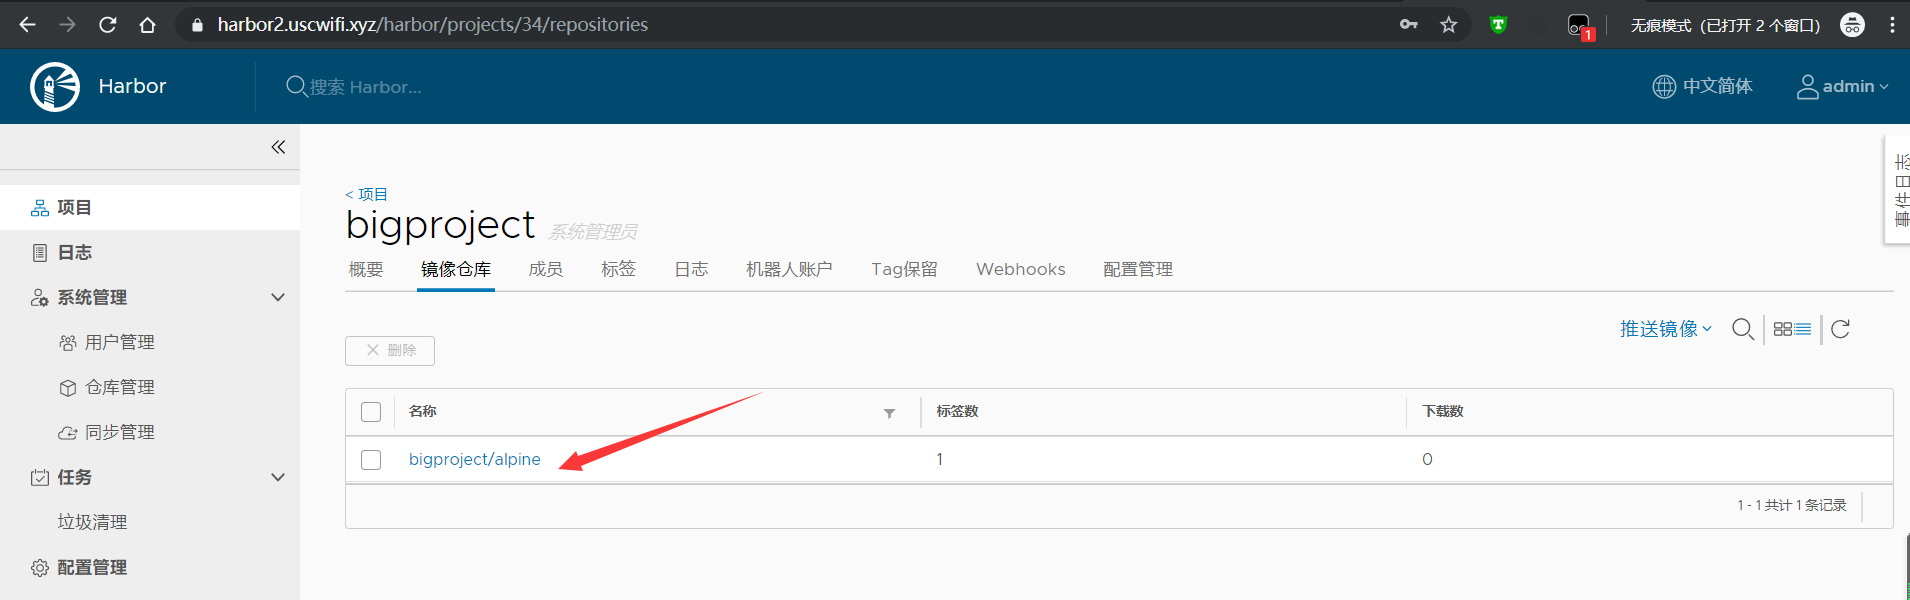This screenshot has width=1910, height=600.
Task: Open the 成员 tab
Action: (546, 269)
